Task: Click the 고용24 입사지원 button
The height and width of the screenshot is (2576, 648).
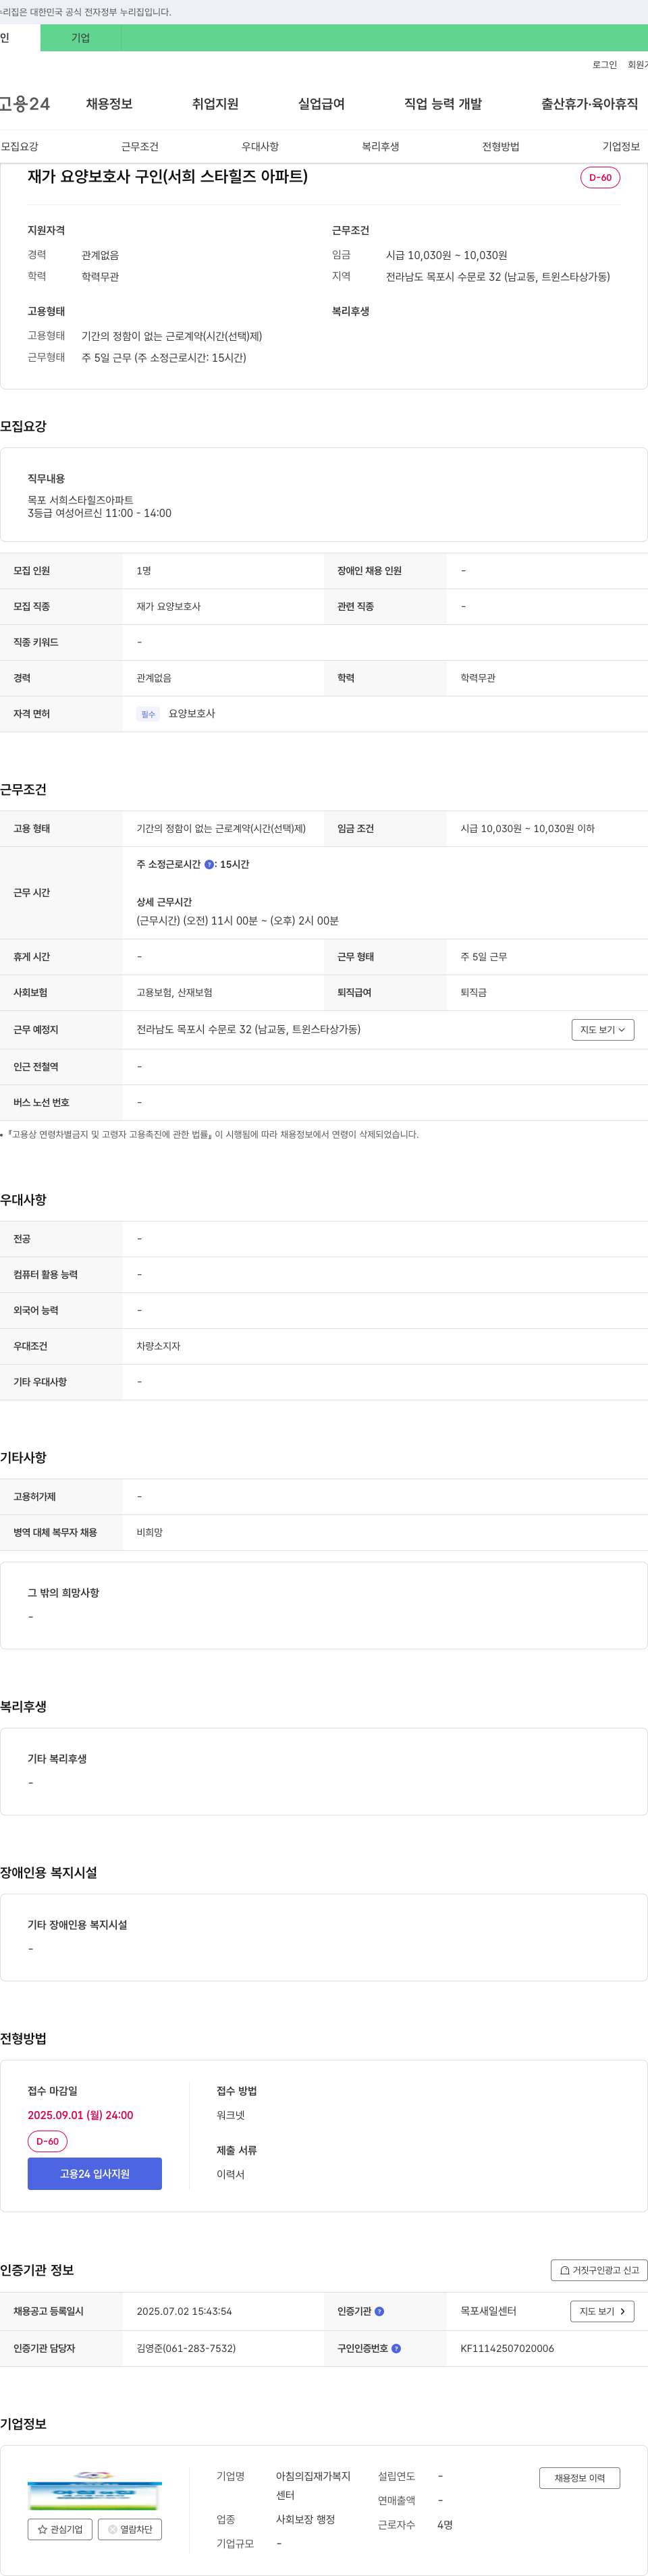Action: [95, 2173]
